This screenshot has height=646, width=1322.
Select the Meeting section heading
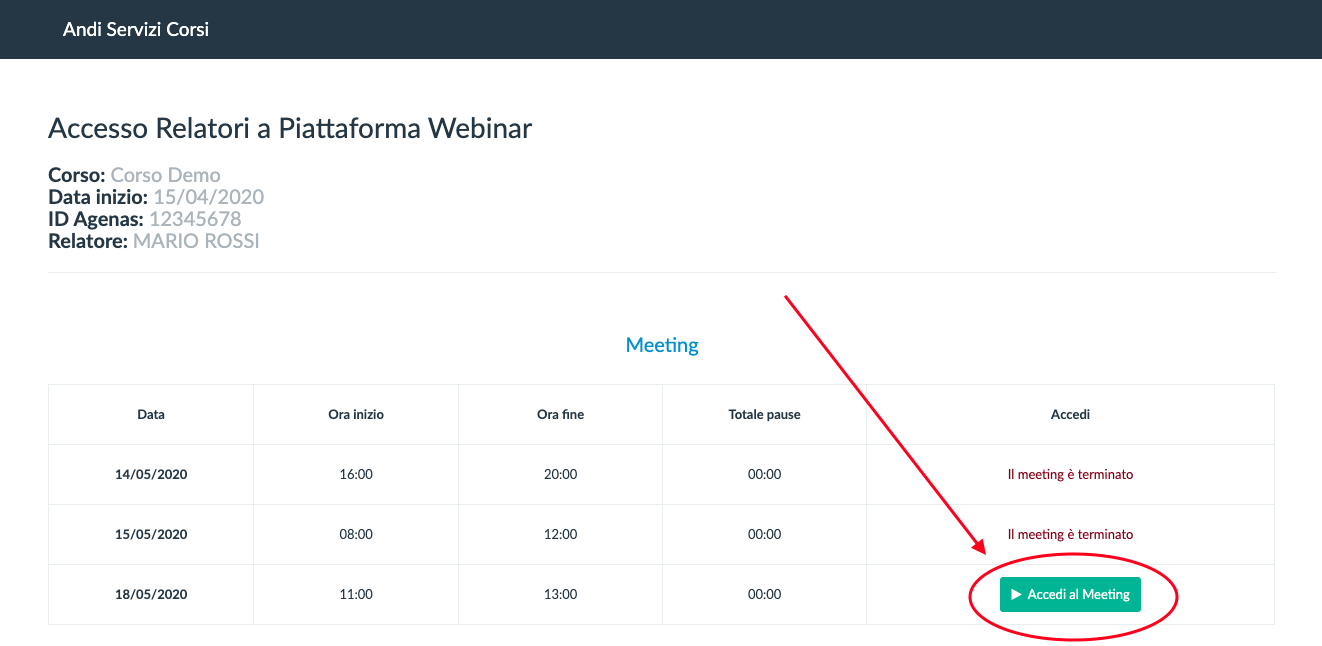click(x=662, y=345)
